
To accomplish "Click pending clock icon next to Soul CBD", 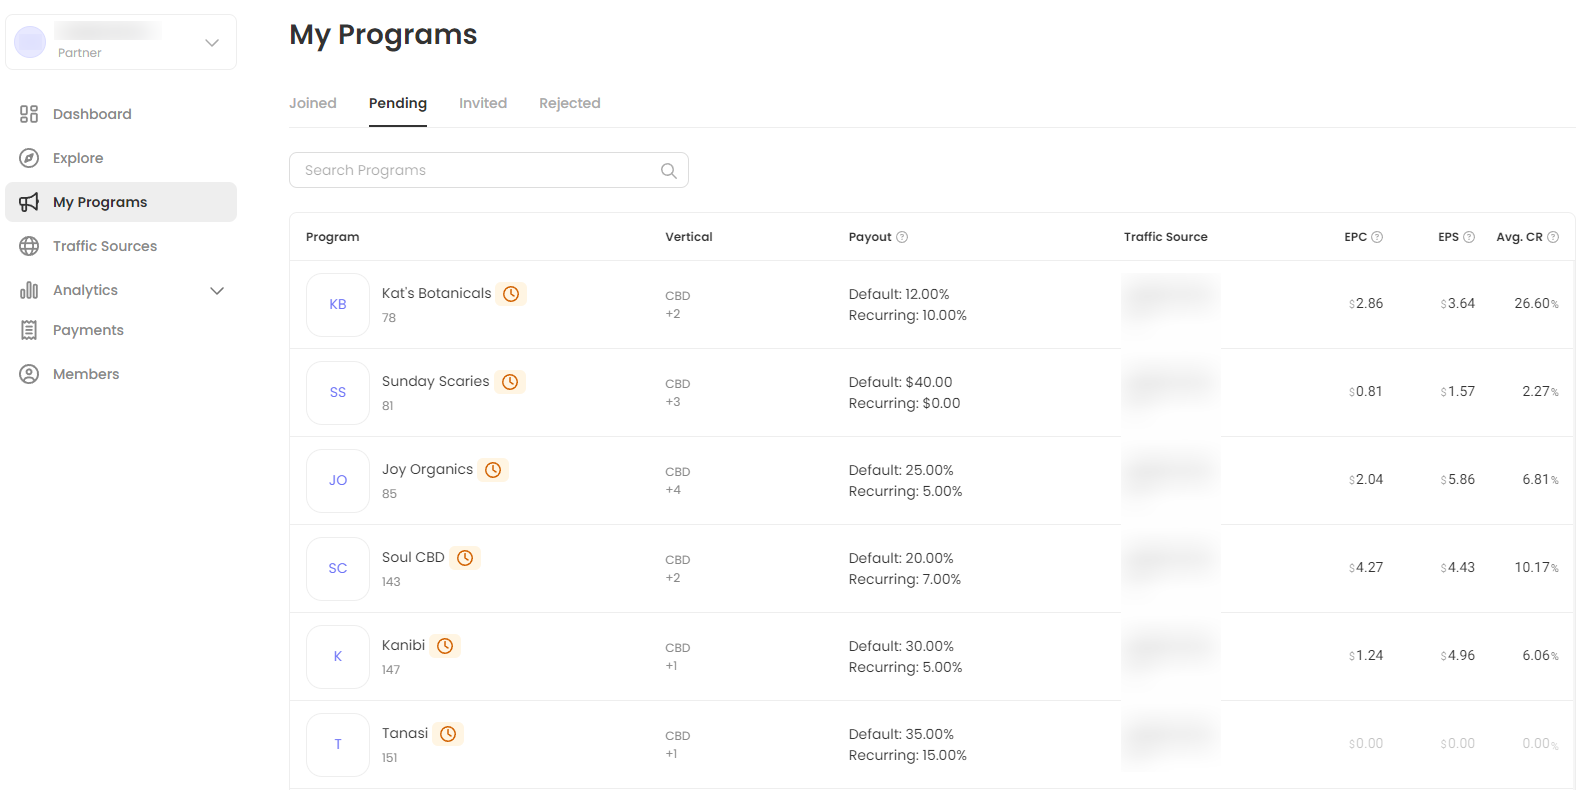I will [465, 558].
